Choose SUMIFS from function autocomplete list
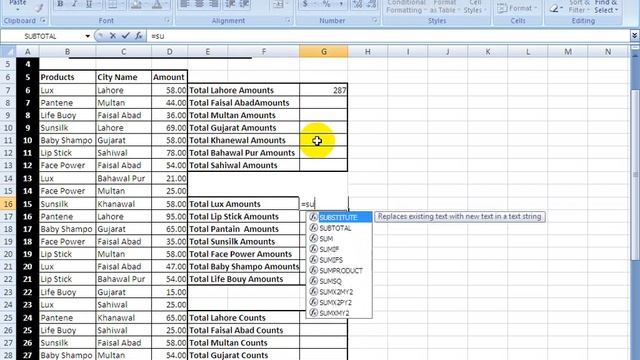This screenshot has width=640, height=360. (x=339, y=260)
